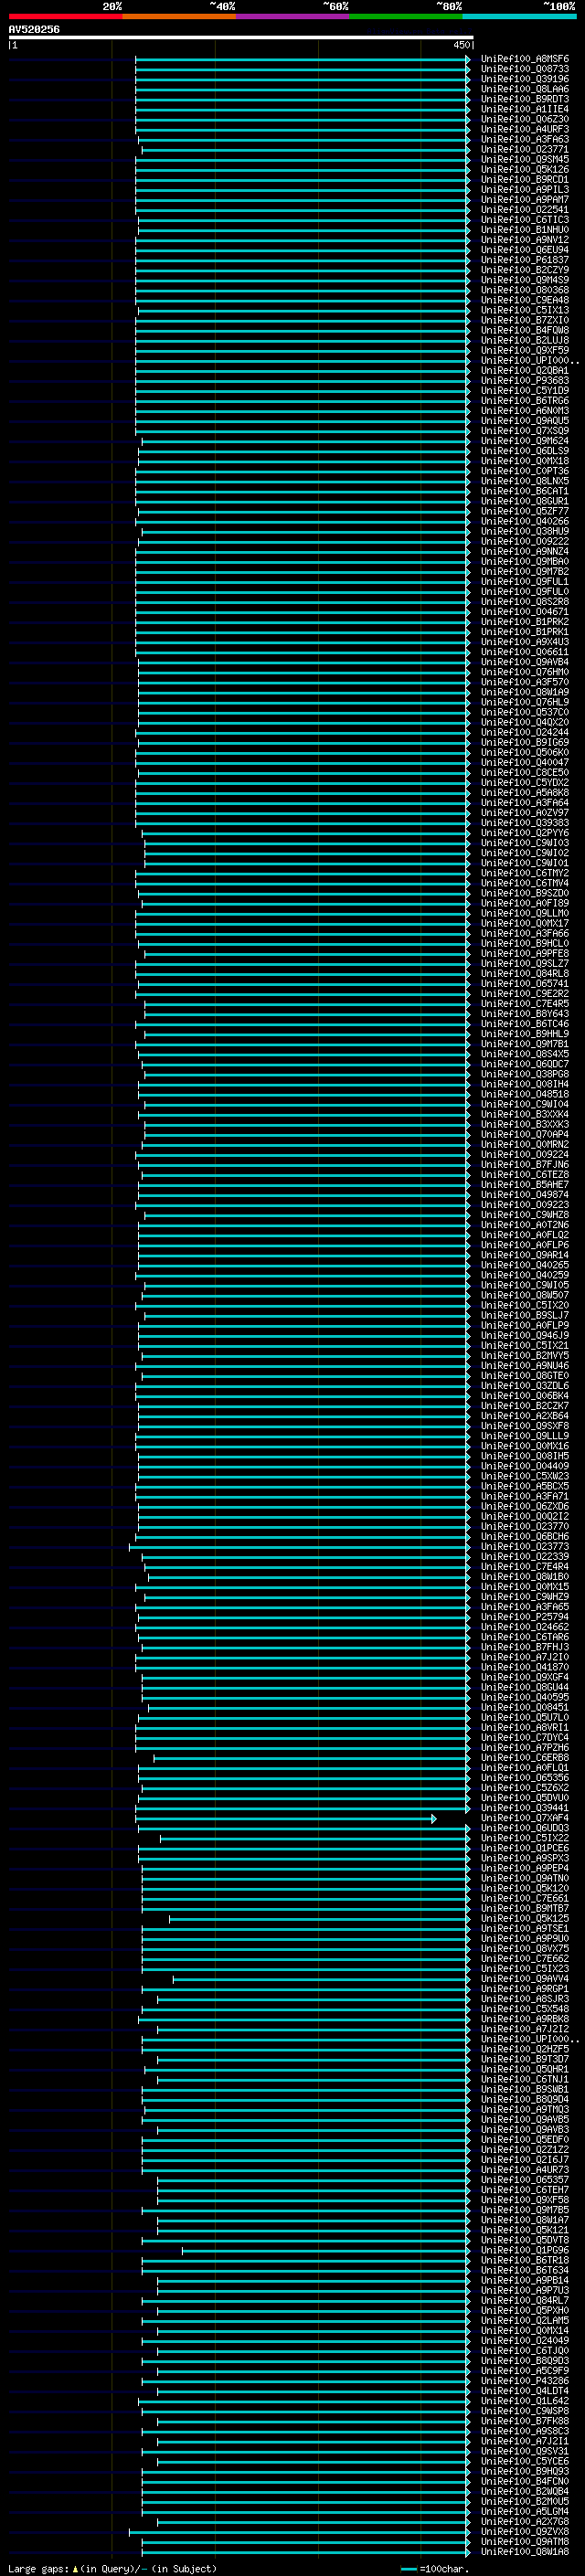Screen dimensions: 585x2576
Task: Select UniRef100_Q1PCE6 label
Action: click(524, 1848)
